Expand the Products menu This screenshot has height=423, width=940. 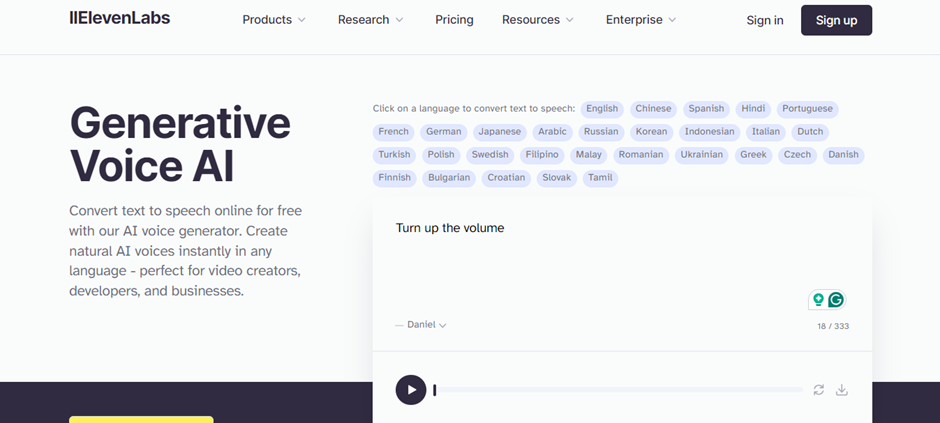tap(274, 20)
